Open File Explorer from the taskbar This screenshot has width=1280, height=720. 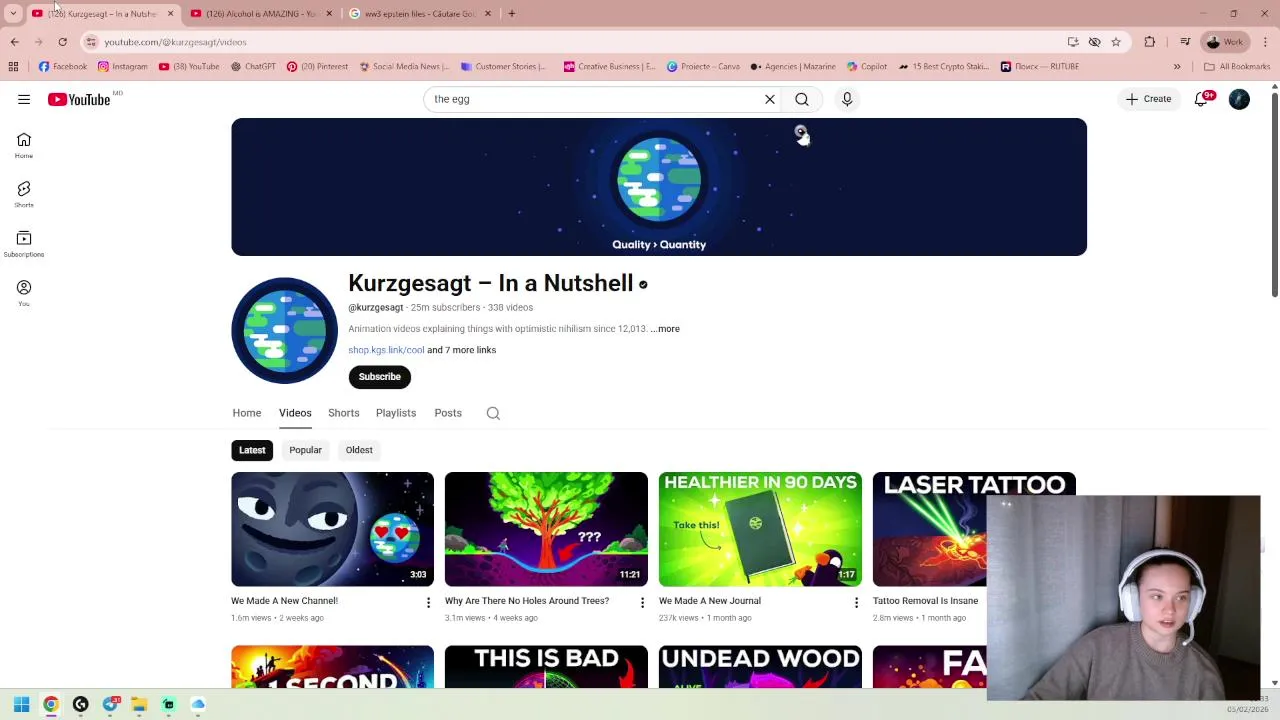pos(139,705)
